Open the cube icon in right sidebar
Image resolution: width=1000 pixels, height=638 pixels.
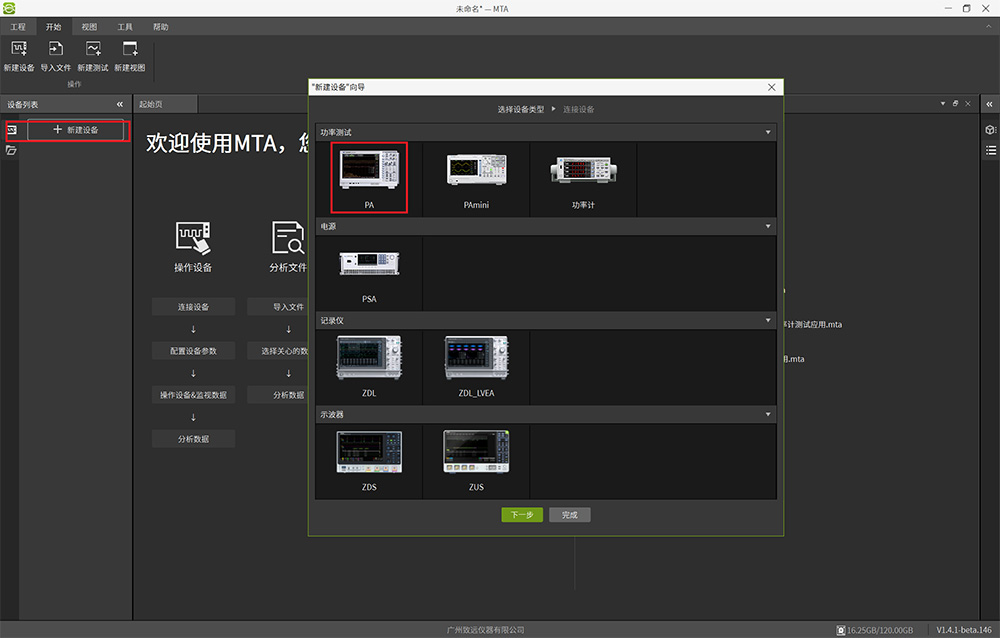[x=990, y=130]
